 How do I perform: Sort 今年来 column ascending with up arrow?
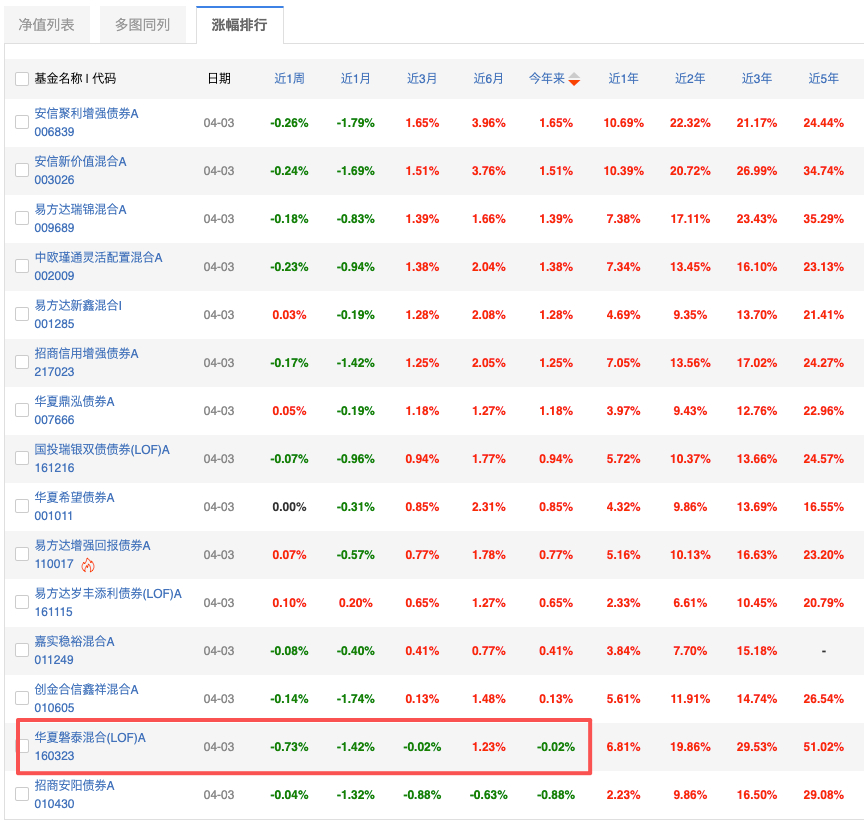click(x=574, y=75)
